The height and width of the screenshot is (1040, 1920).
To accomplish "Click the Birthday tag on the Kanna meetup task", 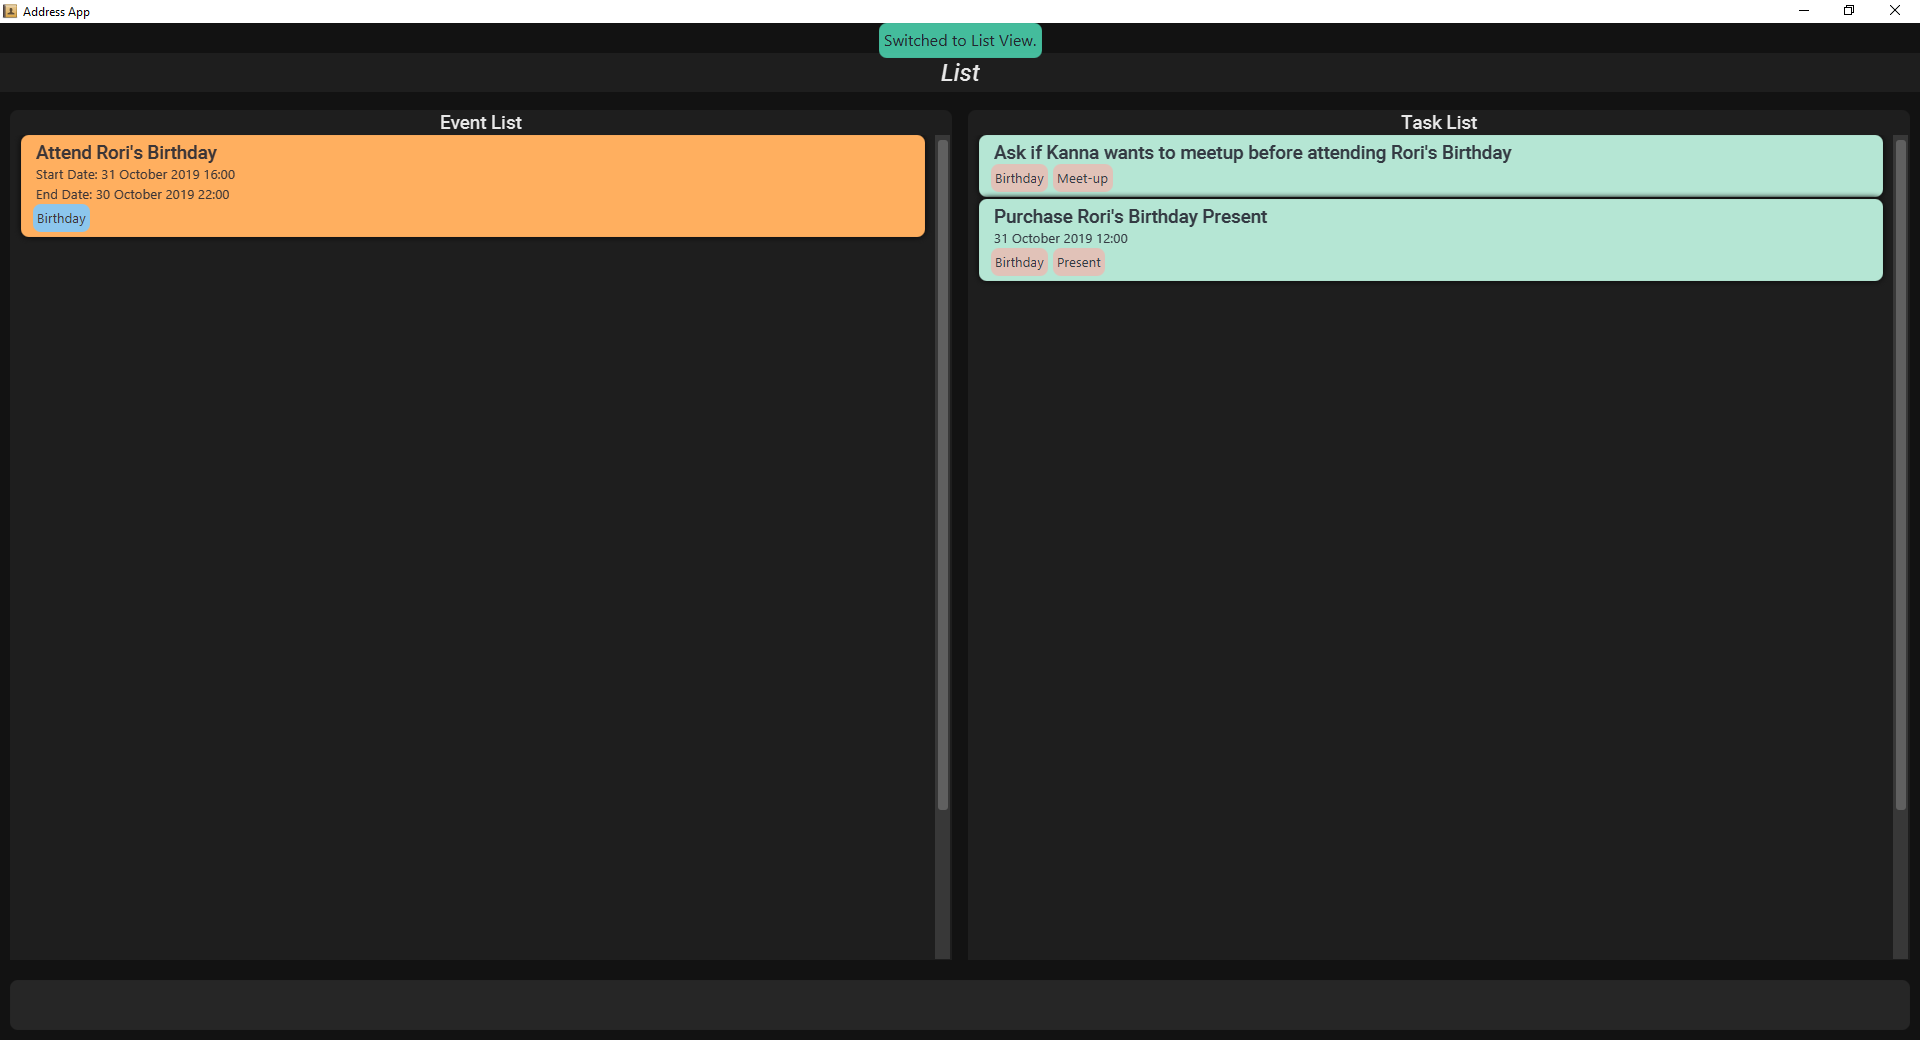I will point(1019,179).
